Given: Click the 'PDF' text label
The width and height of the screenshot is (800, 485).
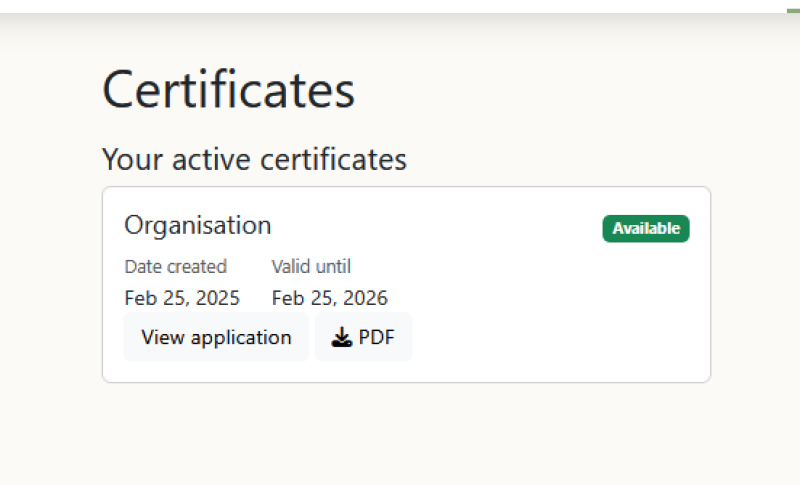Looking at the screenshot, I should point(377,338).
